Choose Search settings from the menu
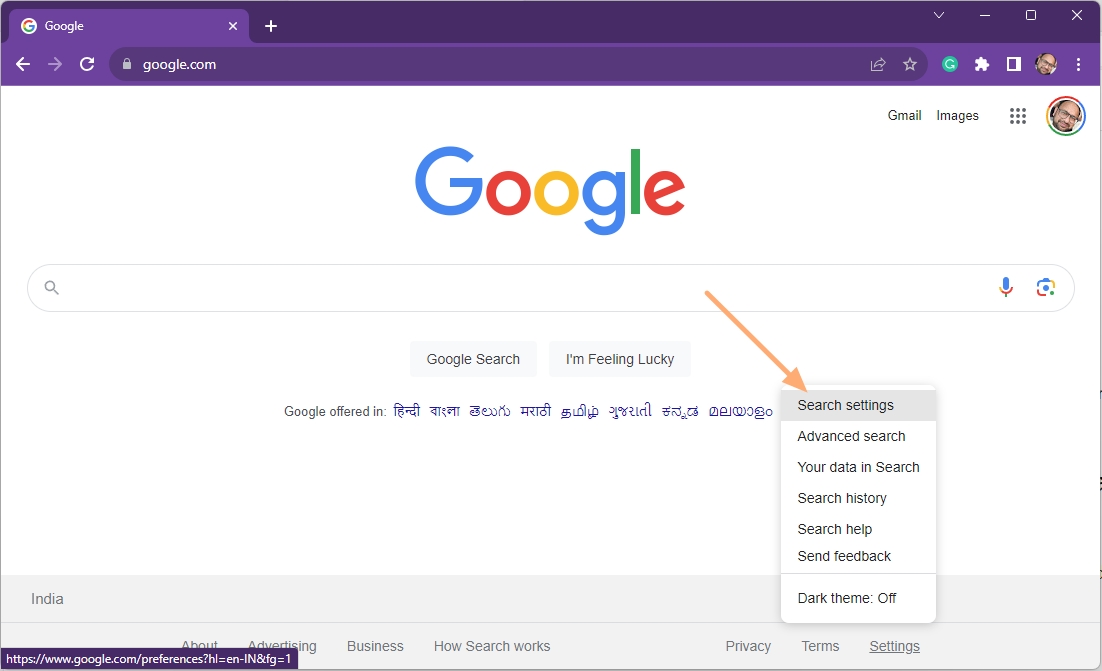This screenshot has width=1102, height=671. [x=858, y=405]
